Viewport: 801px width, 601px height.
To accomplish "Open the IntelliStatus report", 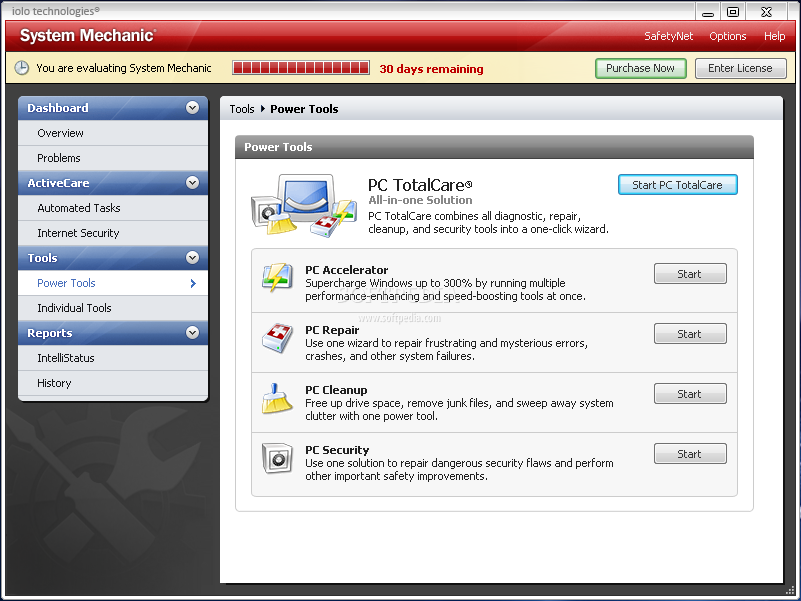I will coord(113,358).
